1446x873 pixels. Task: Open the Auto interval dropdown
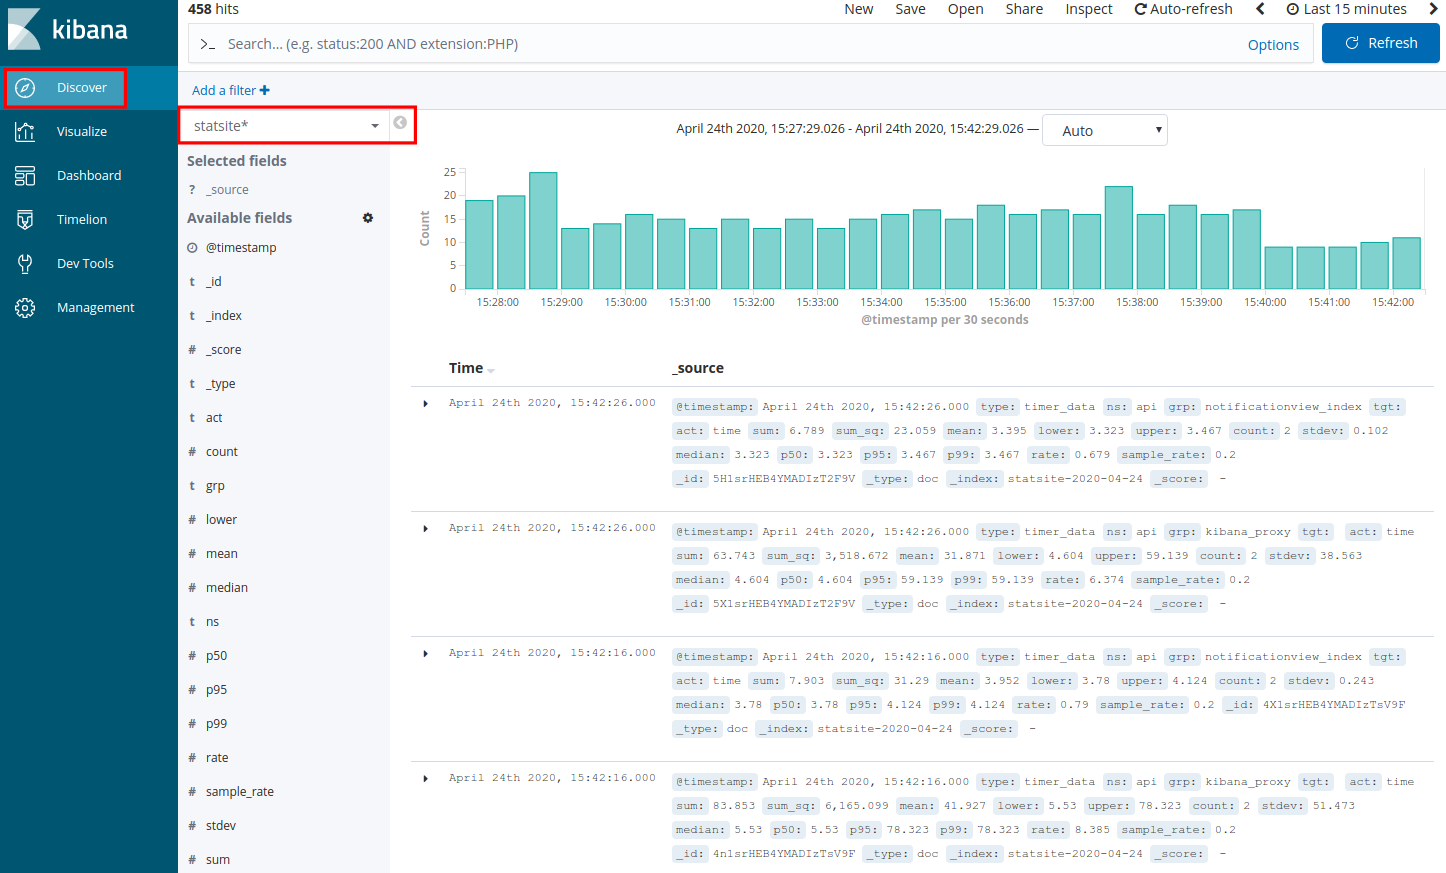(x=1104, y=131)
